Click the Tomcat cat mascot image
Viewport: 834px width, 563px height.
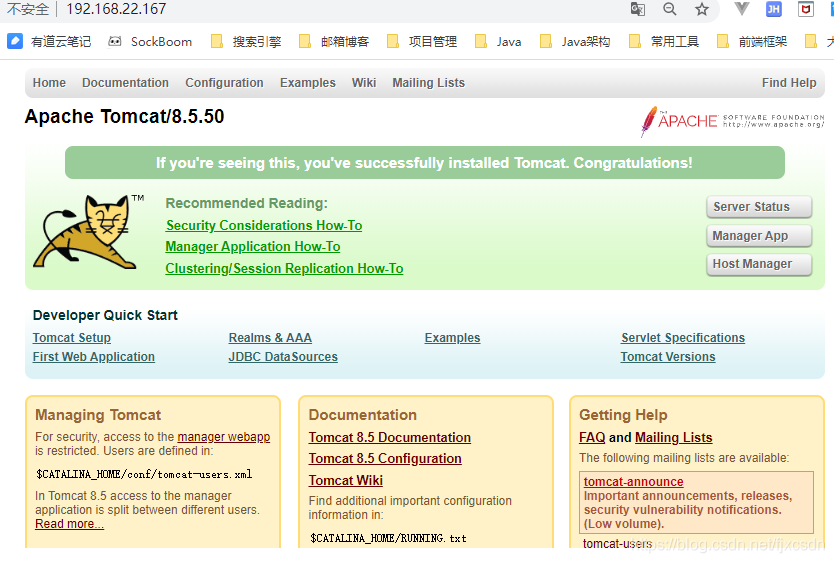pos(89,231)
